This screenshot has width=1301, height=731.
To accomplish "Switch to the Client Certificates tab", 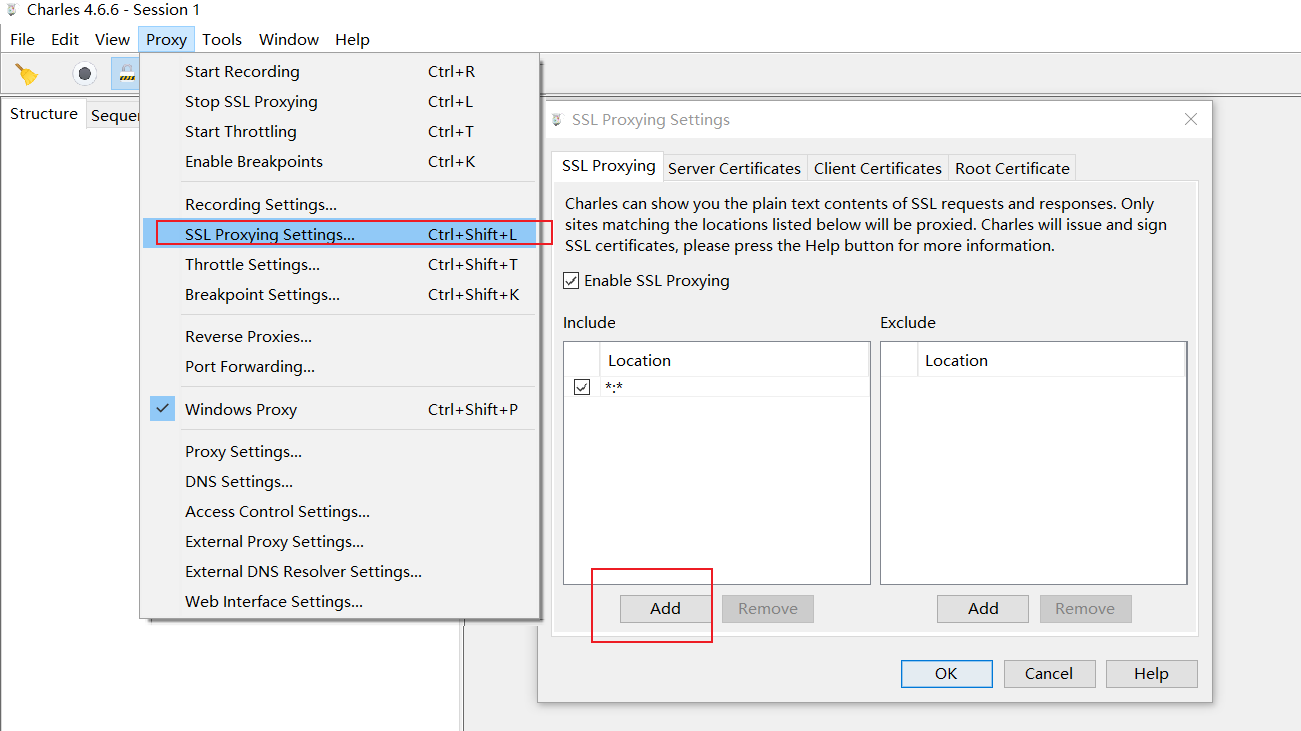I will click(x=878, y=168).
